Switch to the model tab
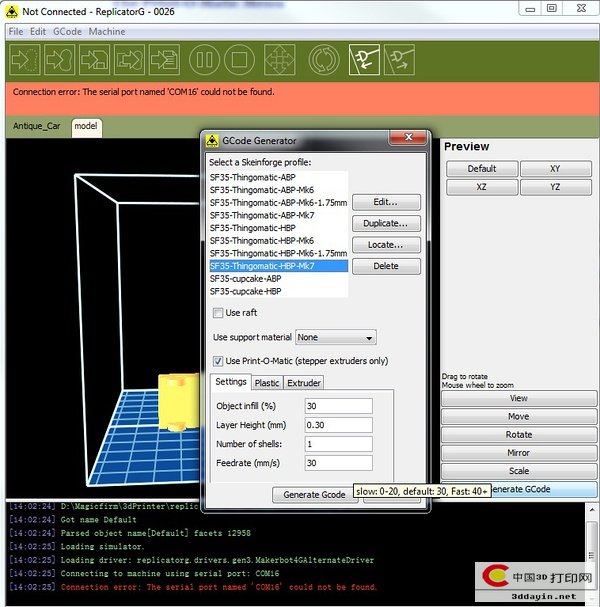Screen dimensions: 600x607 (x=86, y=127)
